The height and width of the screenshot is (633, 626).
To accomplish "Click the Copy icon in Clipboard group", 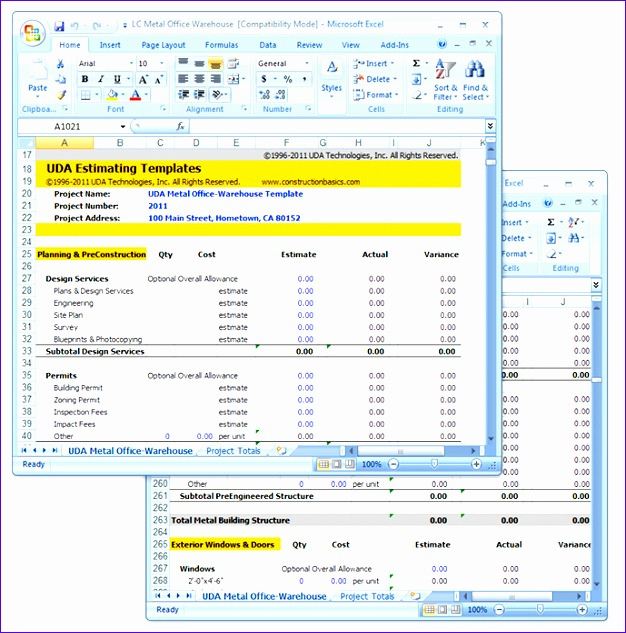I will (x=61, y=79).
